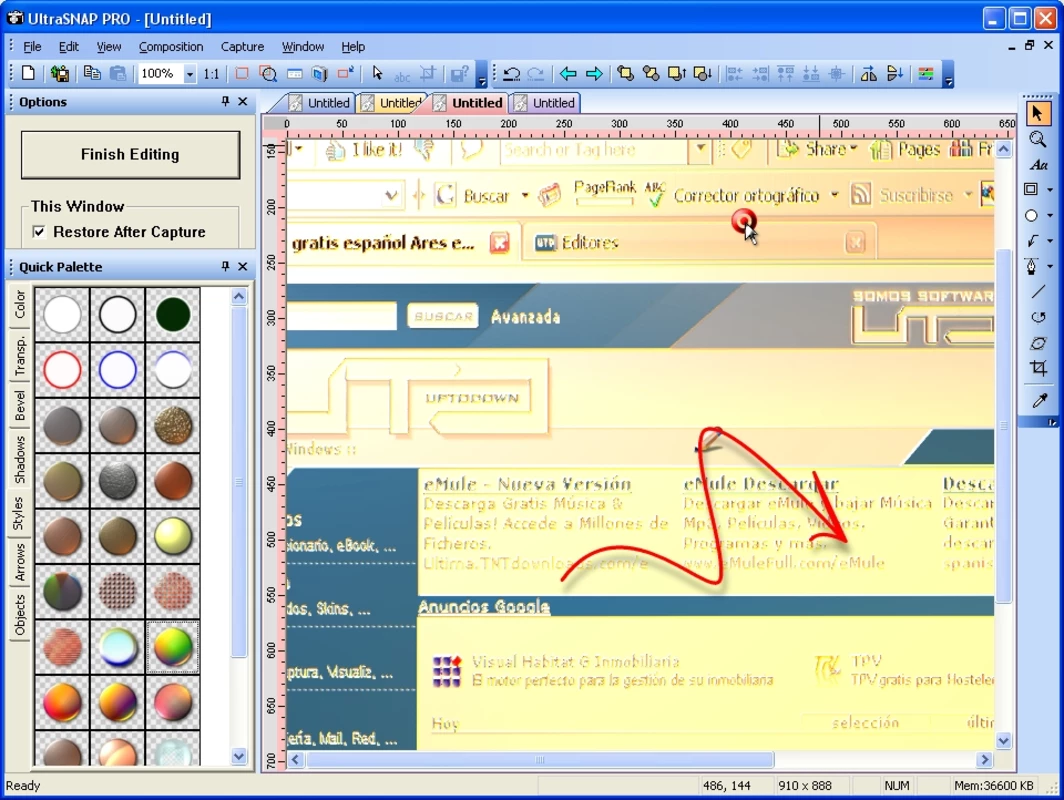
Task: Pick the dark green sphere style
Action: [172, 314]
